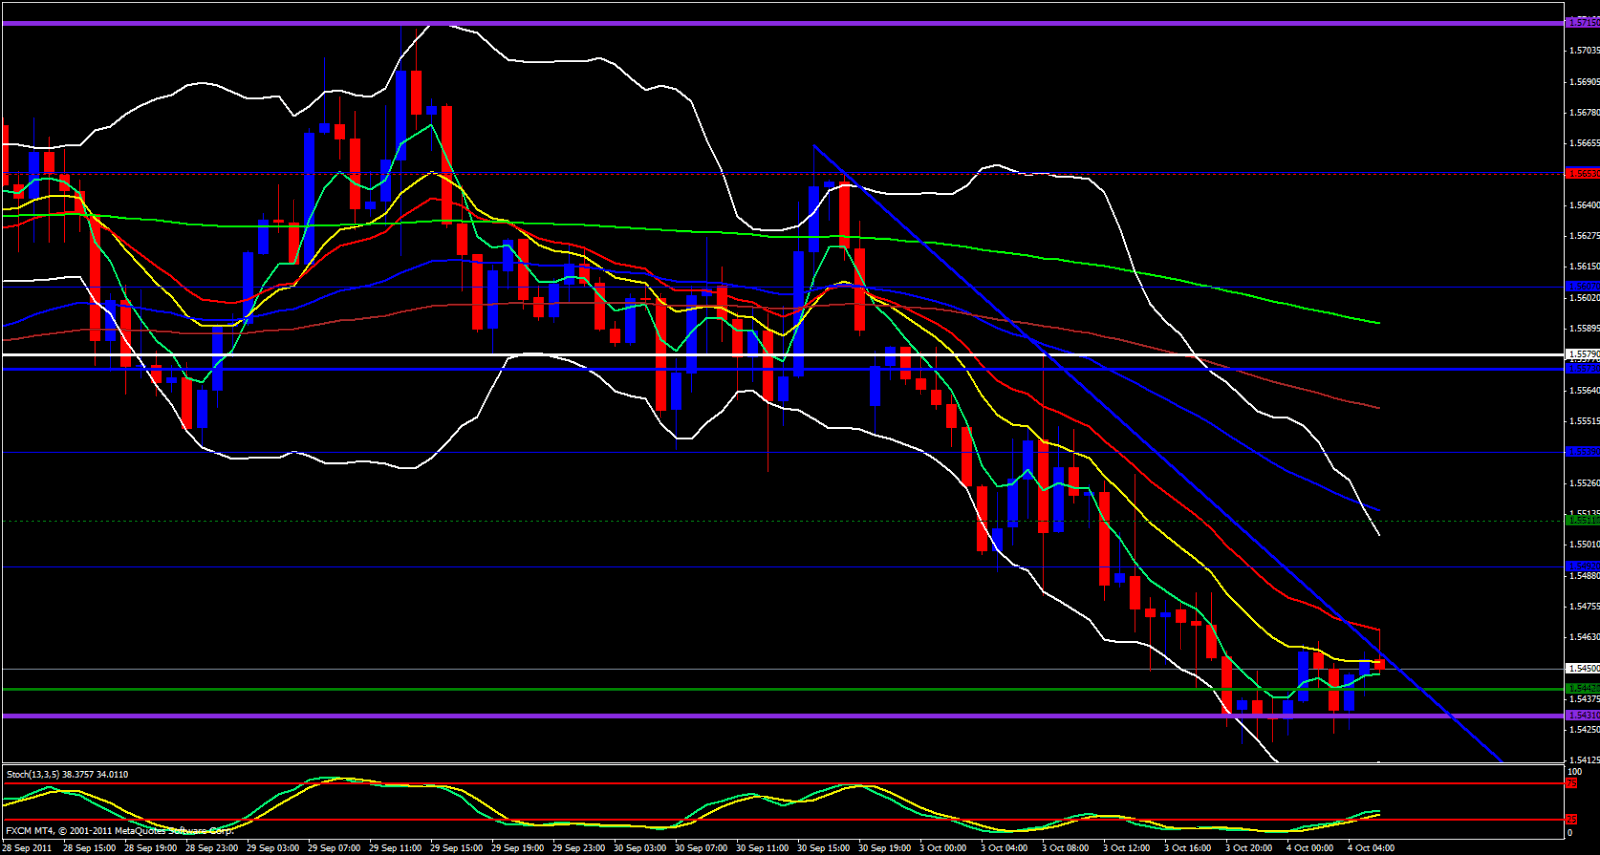Click the blue 1.54920 price label
The width and height of the screenshot is (1600, 855).
click(x=1582, y=566)
